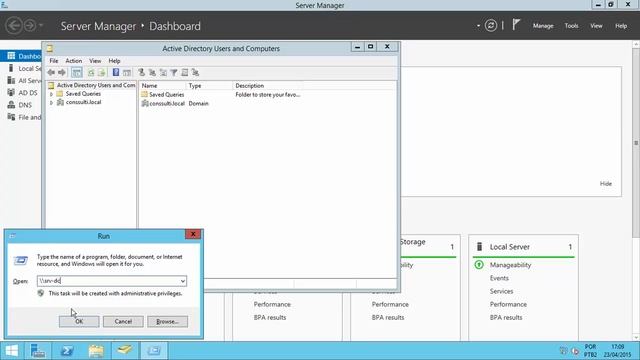Launch PowerShell from the taskbar
This screenshot has height=360, width=640.
click(67, 351)
